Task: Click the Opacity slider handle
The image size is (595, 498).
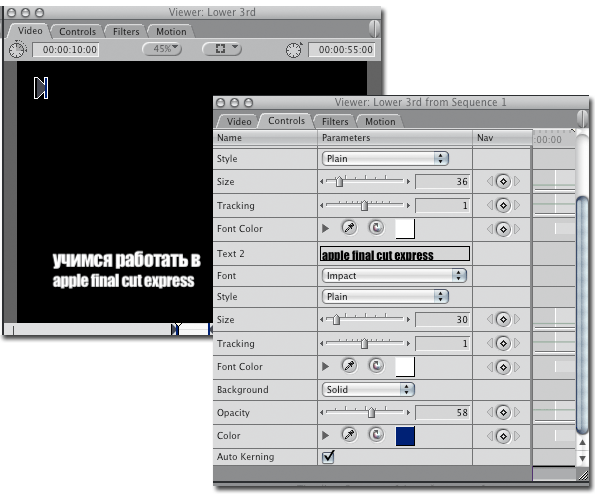Action: [x=371, y=412]
